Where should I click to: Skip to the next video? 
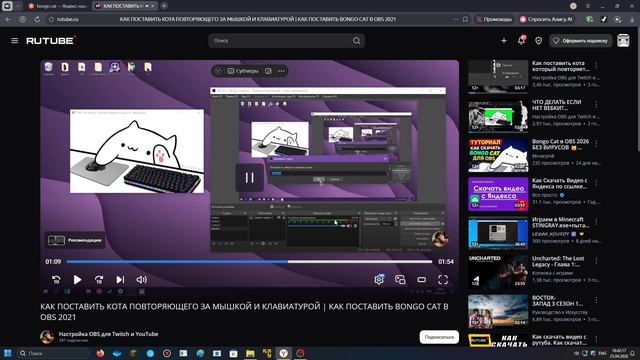click(120, 280)
